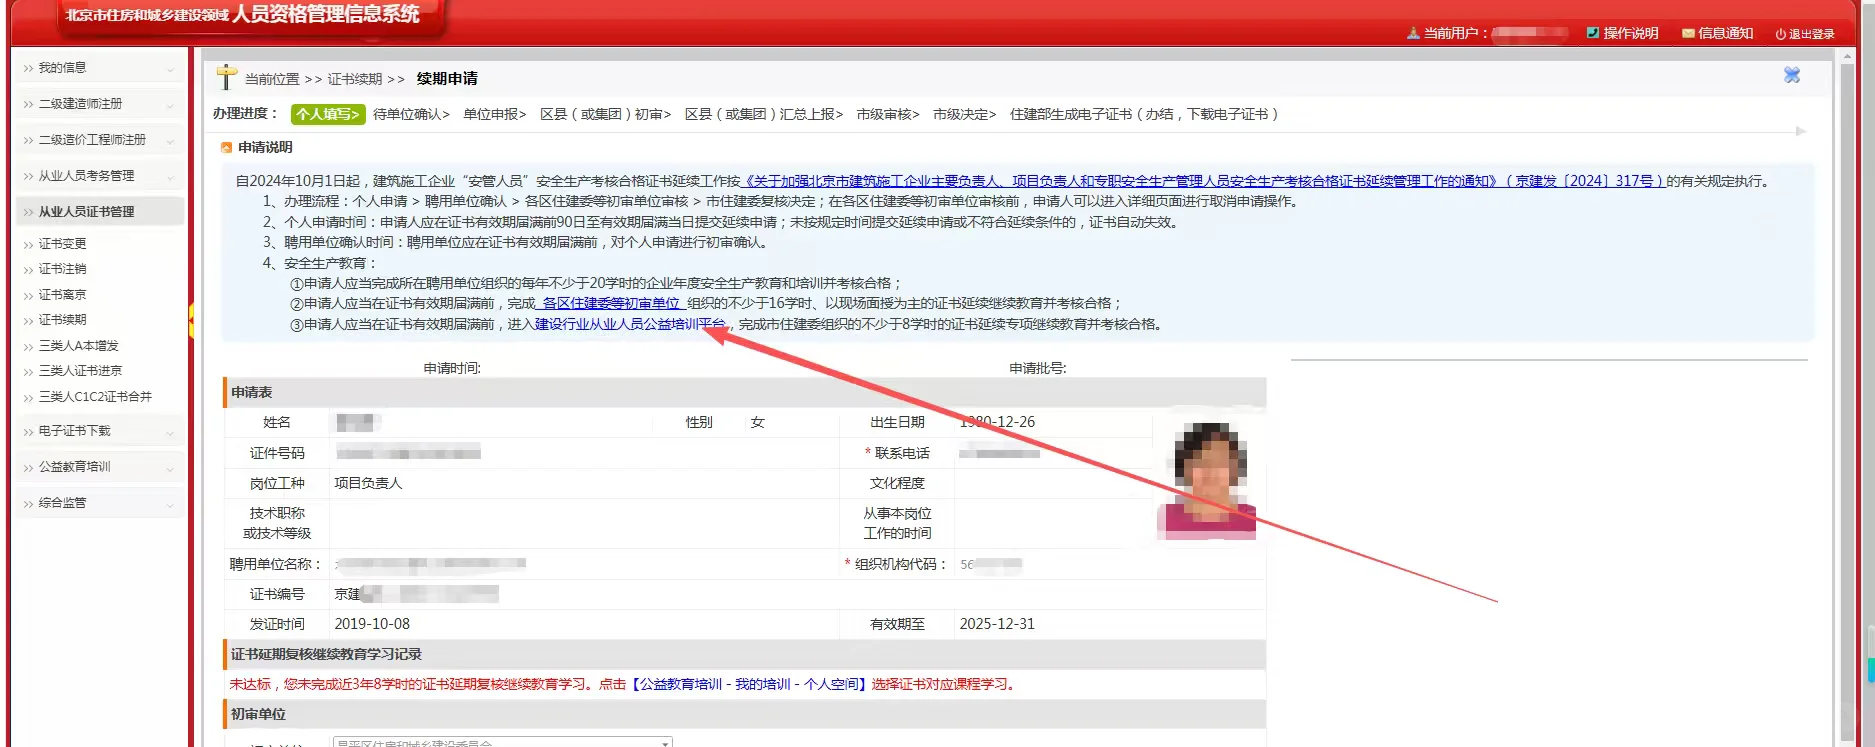Expand 从业人员考务管理 sidebar section
This screenshot has width=1875, height=747.
(x=99, y=176)
